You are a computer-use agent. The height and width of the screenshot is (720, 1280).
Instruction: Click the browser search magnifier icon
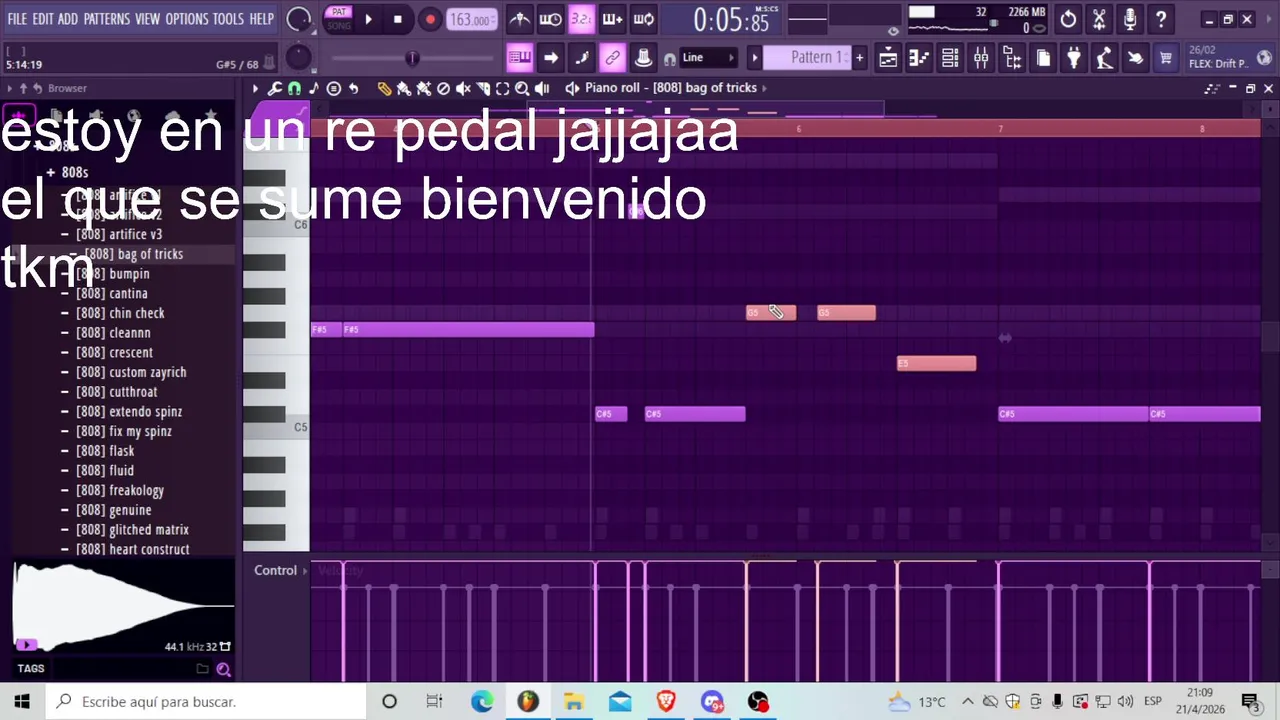coord(223,669)
